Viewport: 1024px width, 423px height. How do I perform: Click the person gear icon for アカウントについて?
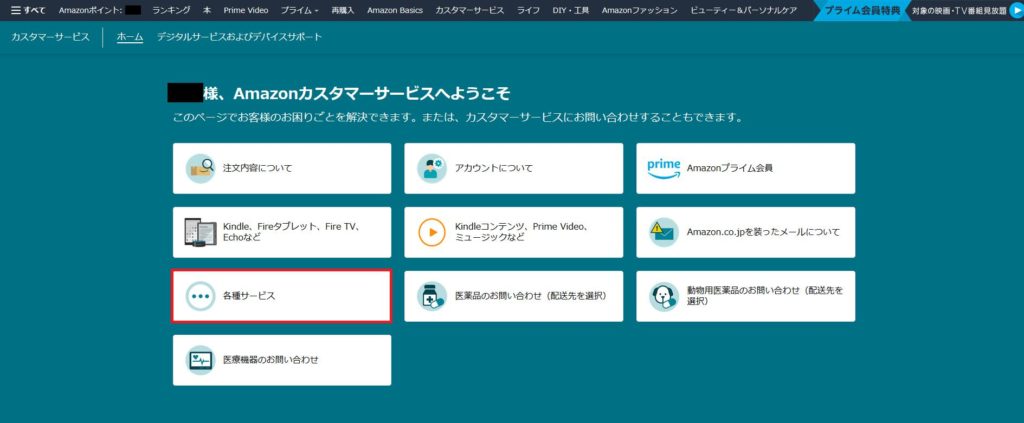[432, 168]
